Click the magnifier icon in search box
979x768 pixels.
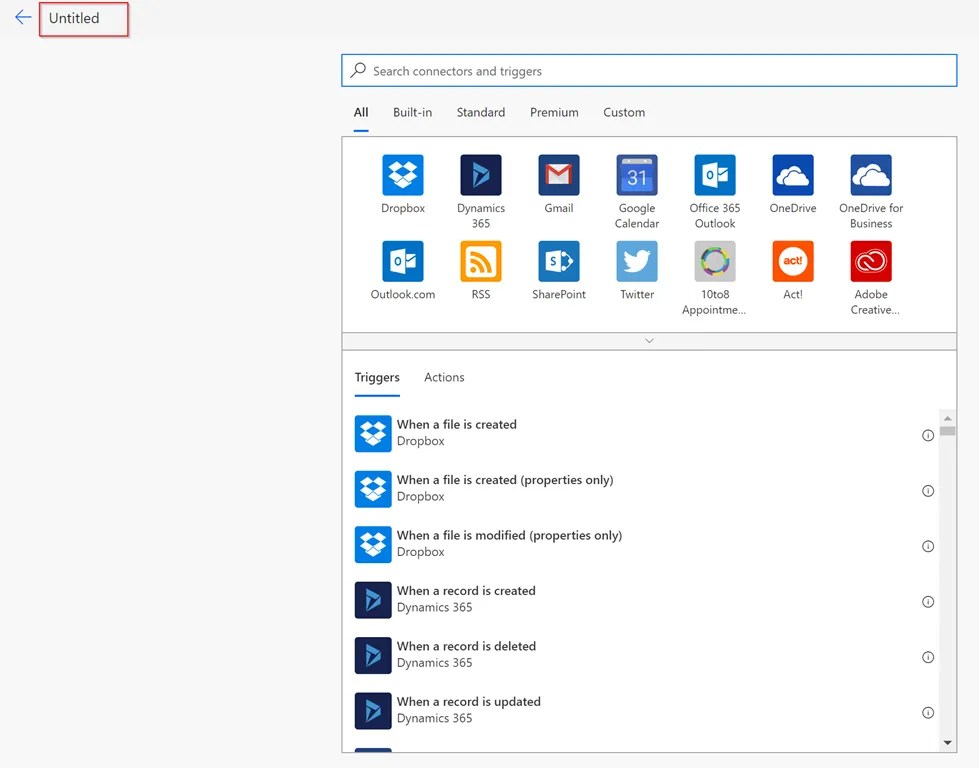click(x=358, y=70)
